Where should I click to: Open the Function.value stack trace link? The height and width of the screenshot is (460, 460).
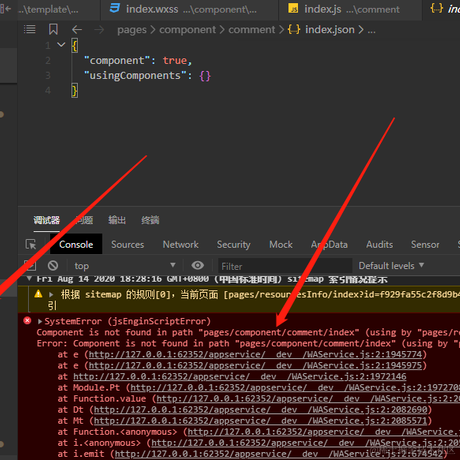coord(308,398)
